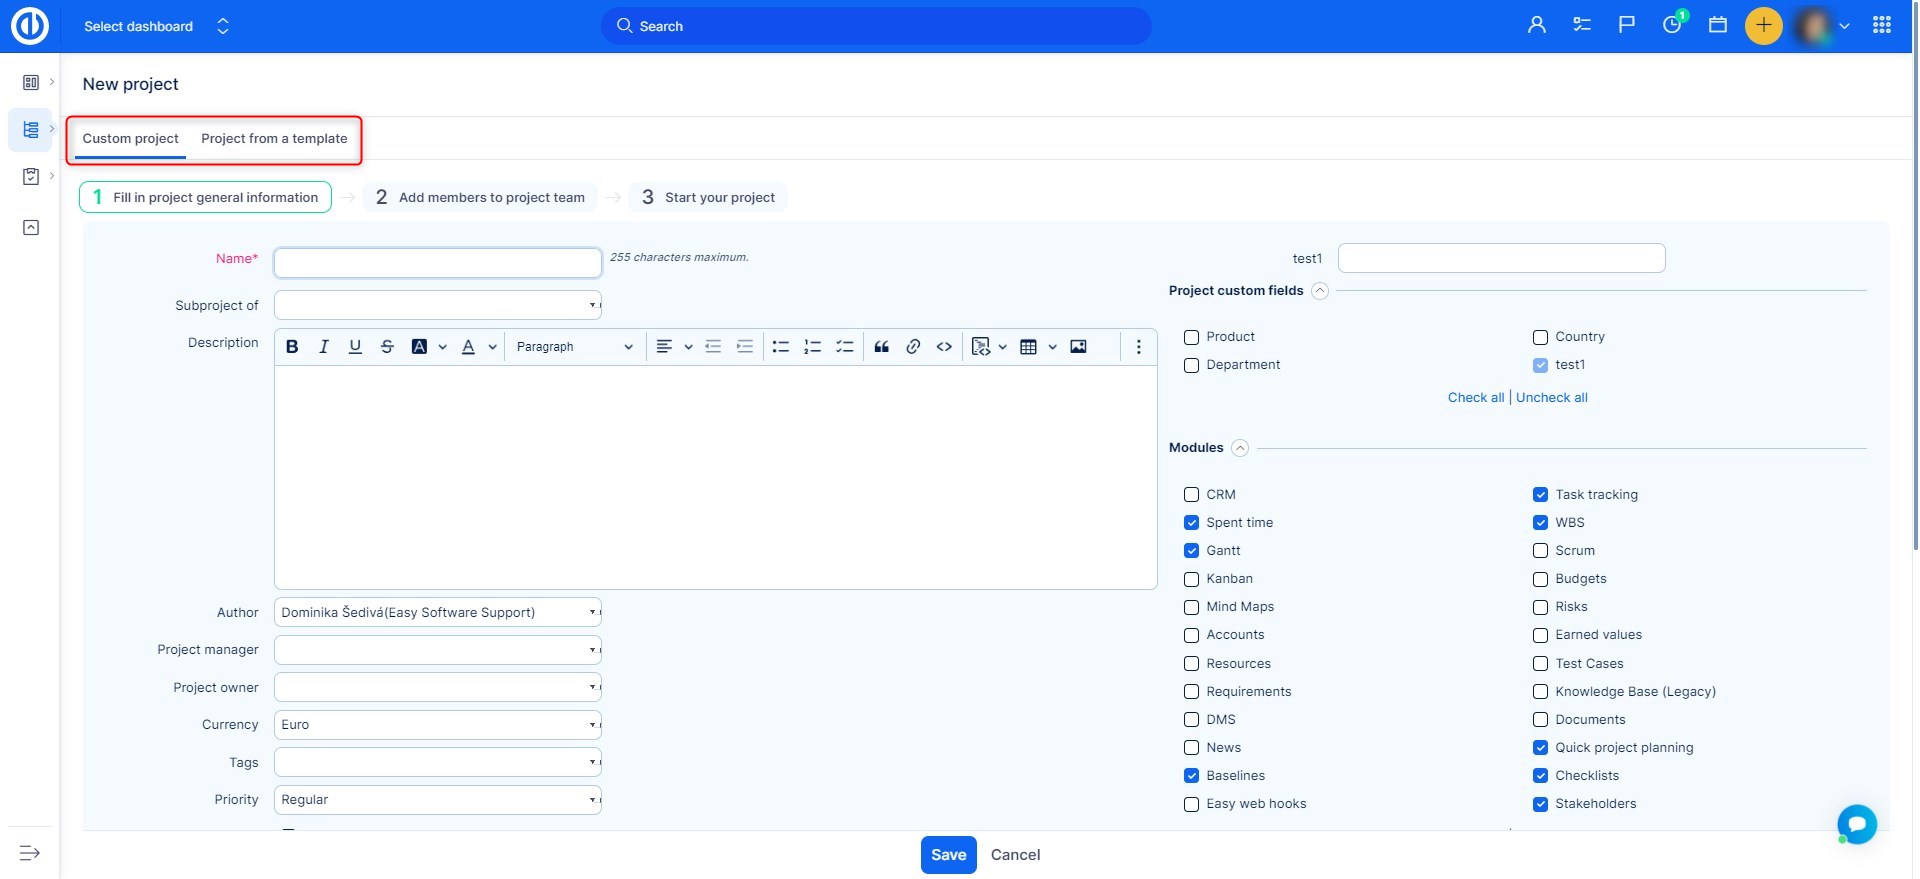The image size is (1920, 879).
Task: Open the apps grid menu
Action: pos(1881,26)
